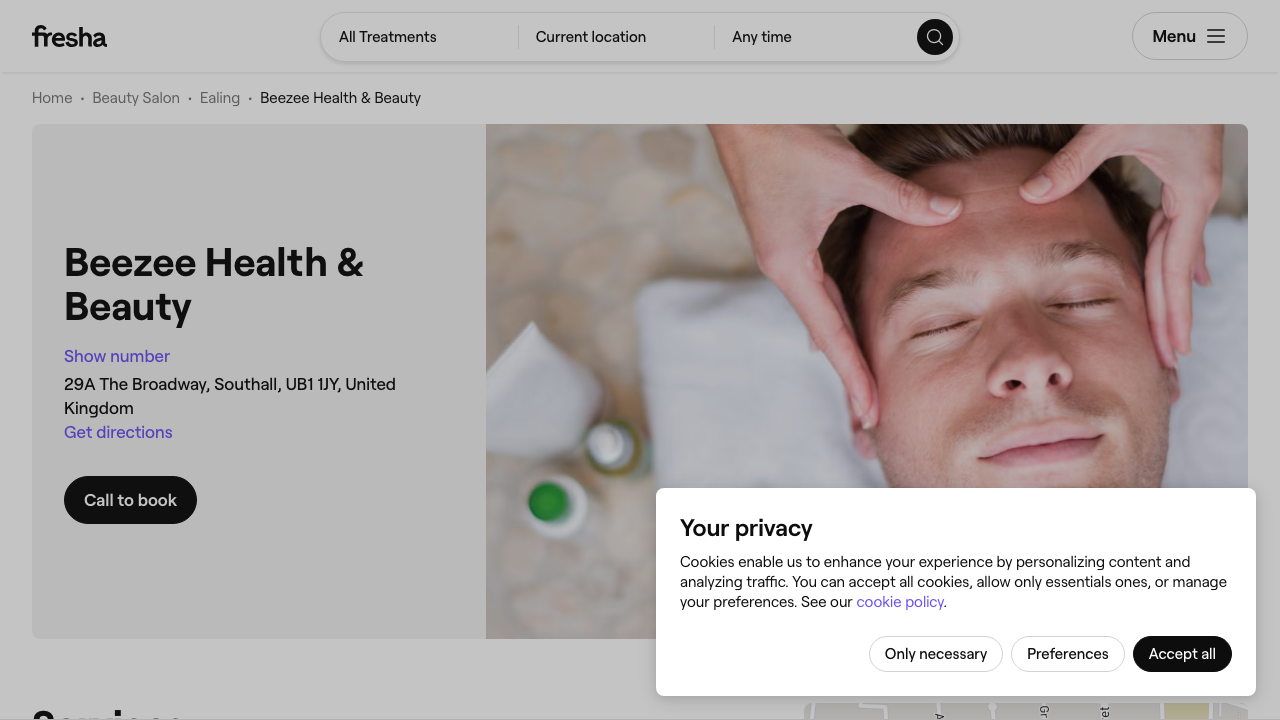The height and width of the screenshot is (720, 1280).
Task: Click the hamburger icon in Menu button
Action: pyautogui.click(x=1216, y=37)
